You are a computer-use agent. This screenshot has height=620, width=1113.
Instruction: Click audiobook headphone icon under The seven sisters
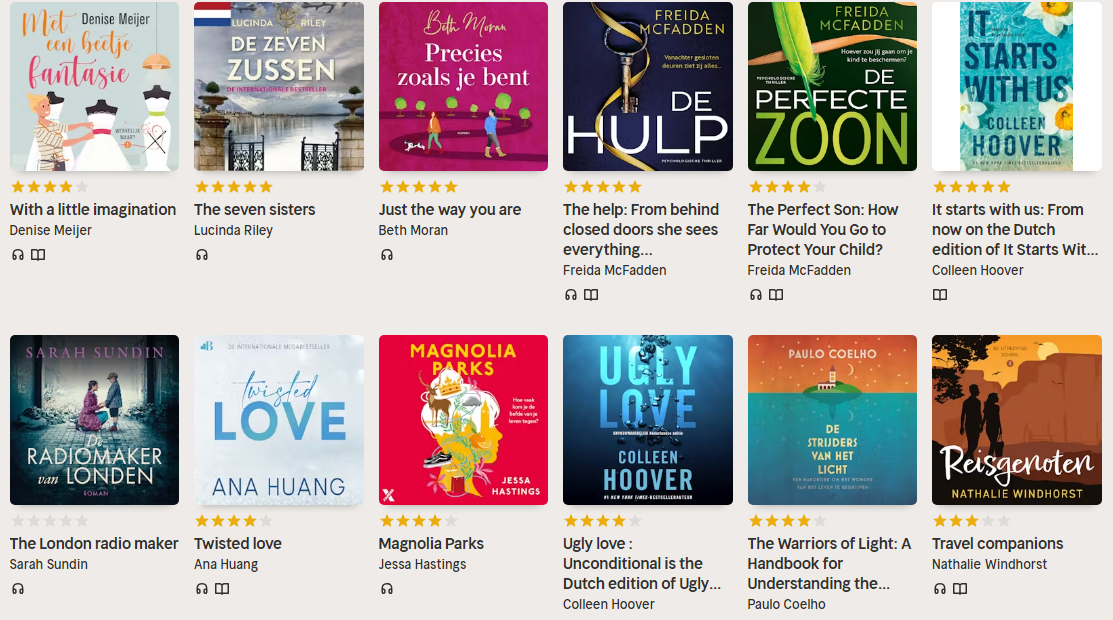202,255
